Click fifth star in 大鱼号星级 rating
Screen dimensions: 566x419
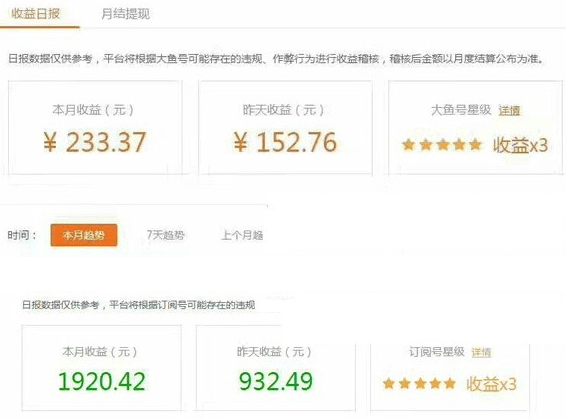[x=475, y=145]
